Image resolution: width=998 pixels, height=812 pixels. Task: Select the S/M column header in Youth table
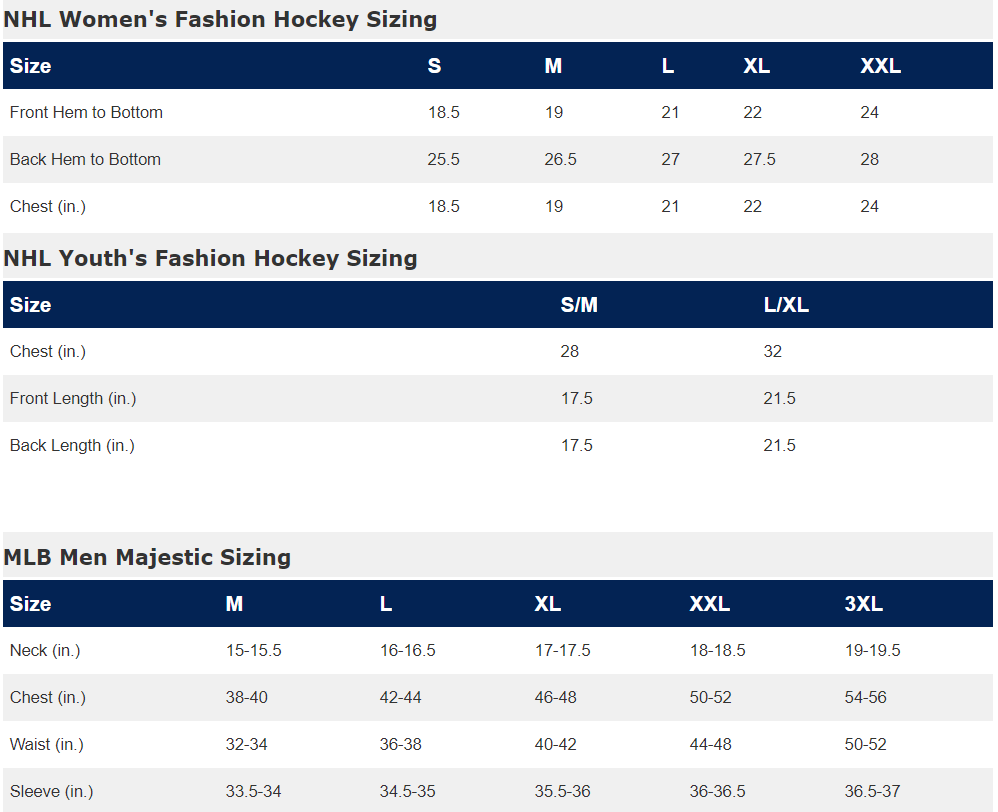pyautogui.click(x=579, y=305)
